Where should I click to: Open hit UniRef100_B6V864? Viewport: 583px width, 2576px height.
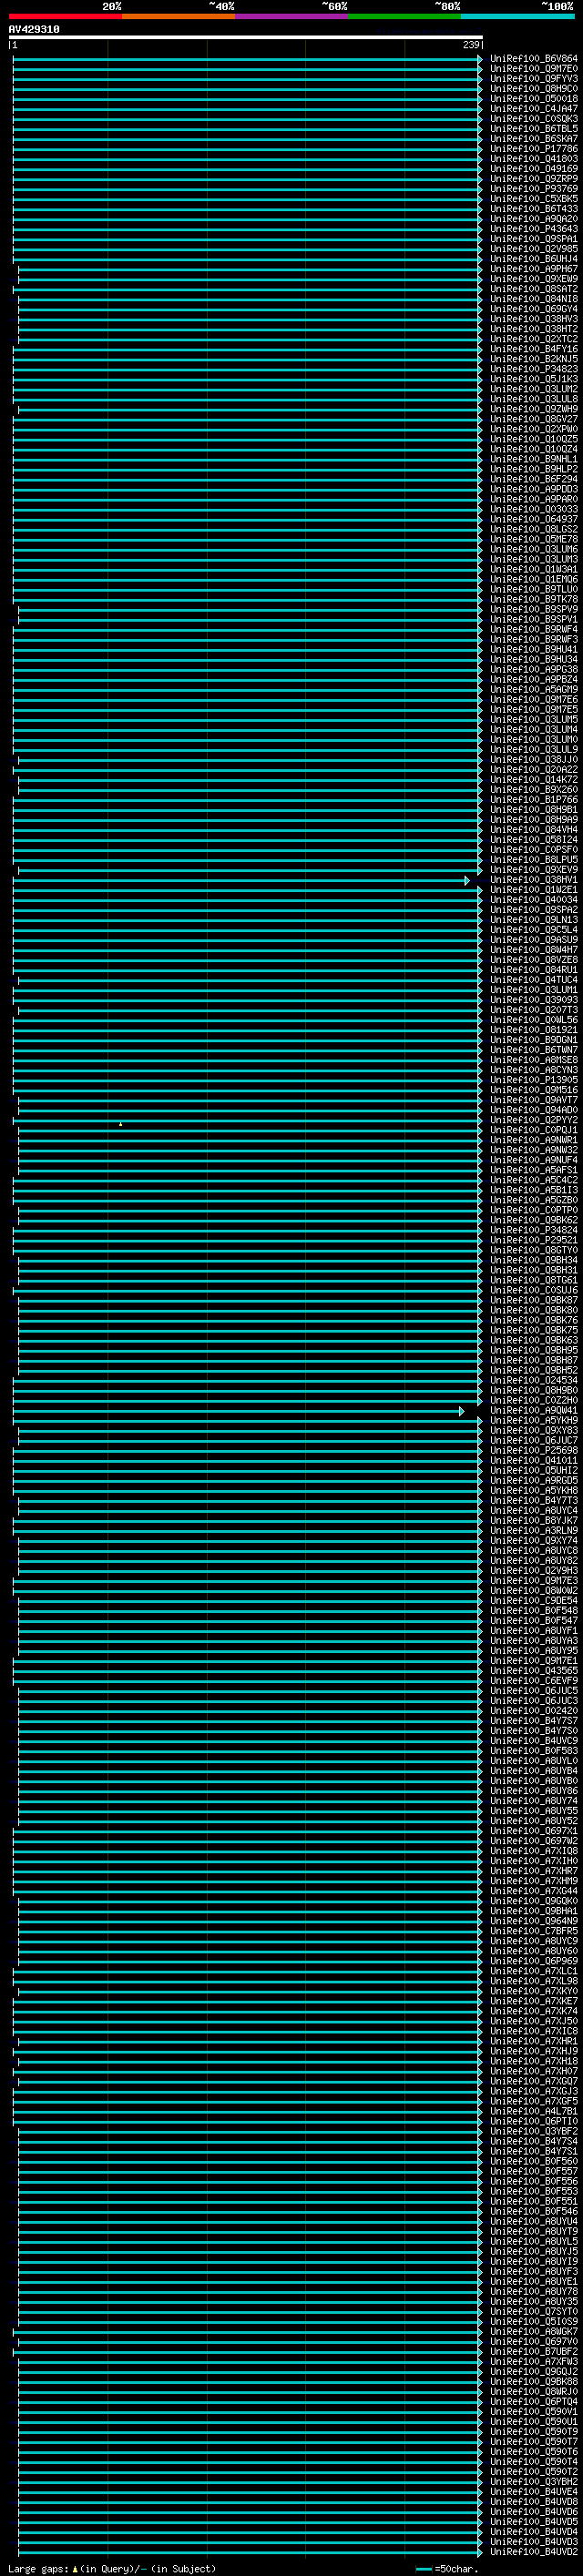(534, 59)
